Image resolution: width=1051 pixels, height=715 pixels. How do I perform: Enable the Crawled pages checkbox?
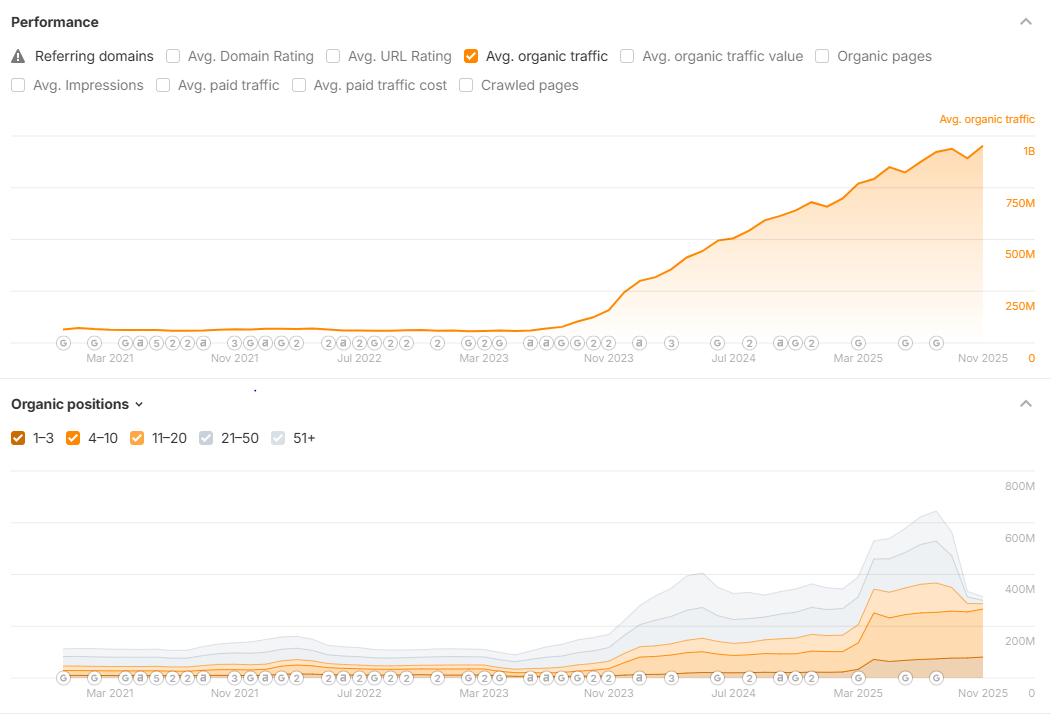click(466, 85)
